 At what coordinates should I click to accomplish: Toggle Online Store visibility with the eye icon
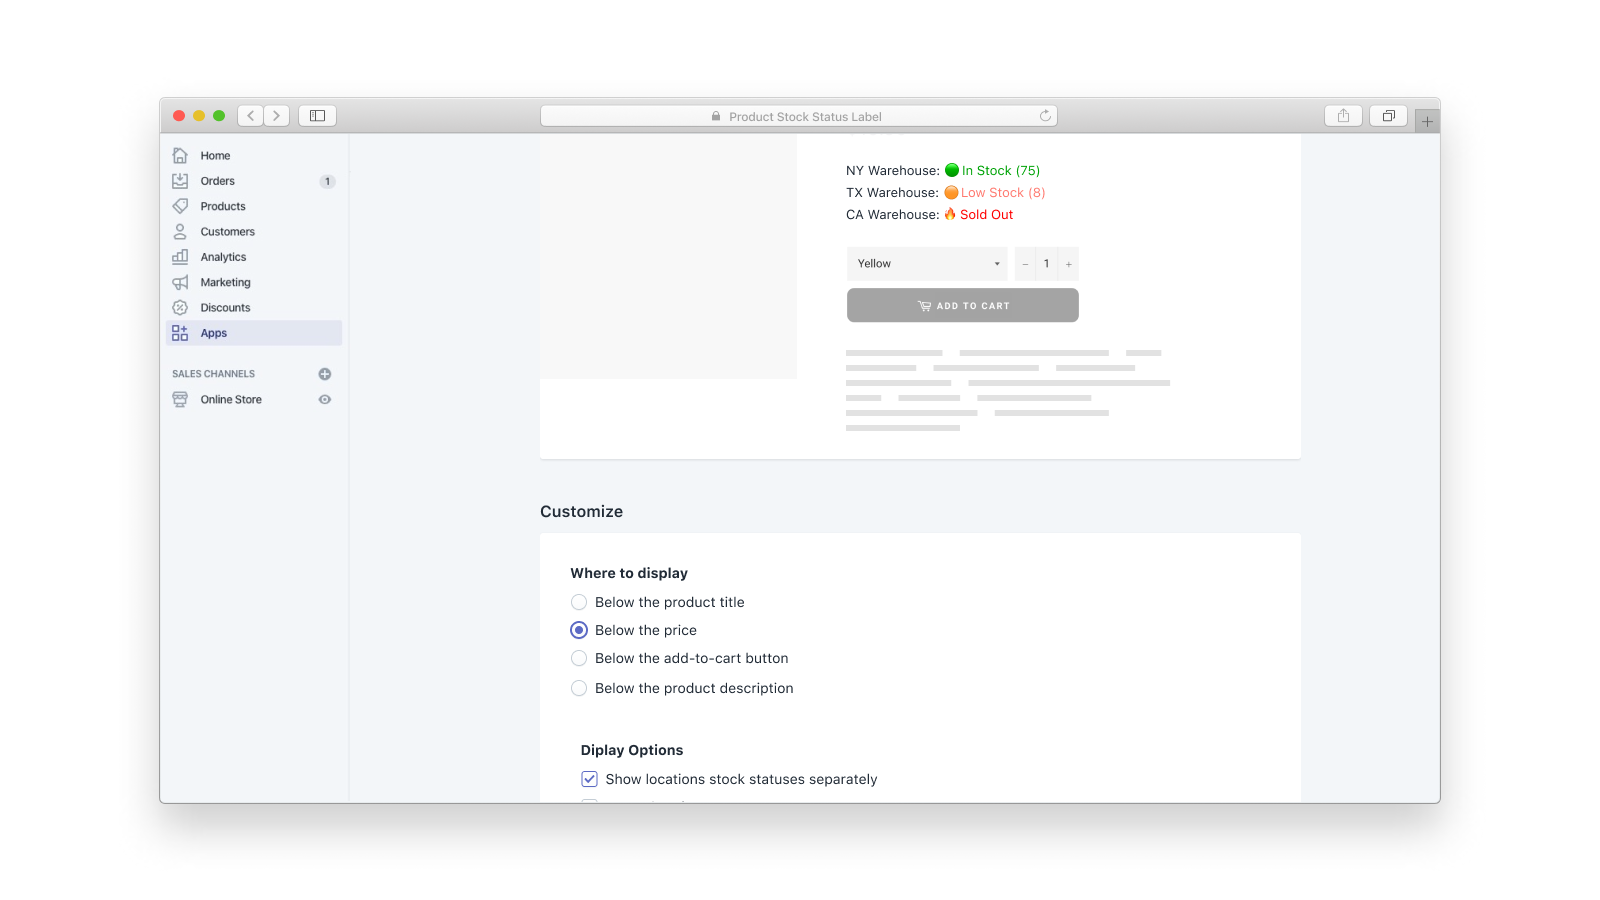(x=324, y=399)
